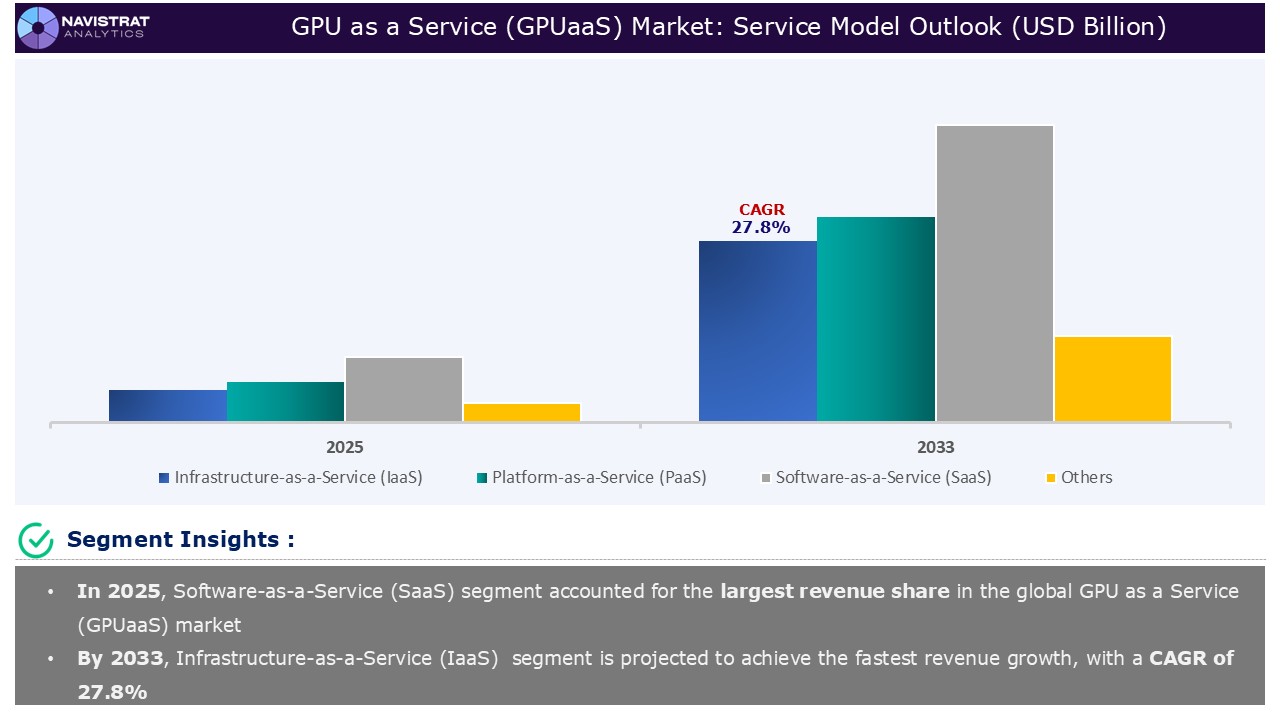
Task: Click the 2033 Others yellow bar
Action: [x=1112, y=379]
